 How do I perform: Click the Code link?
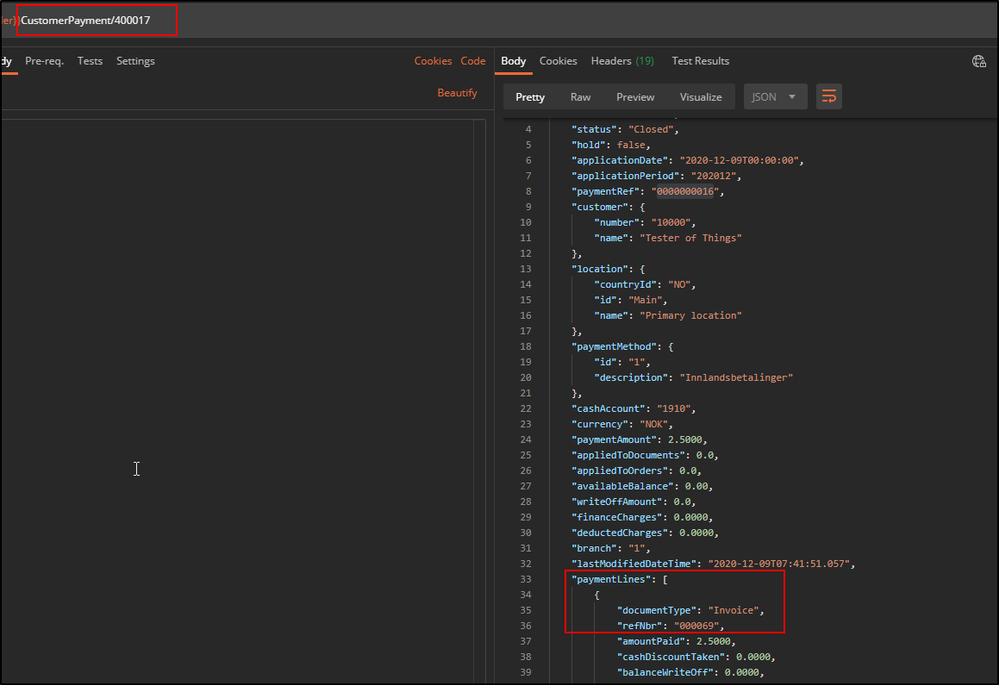tap(473, 61)
